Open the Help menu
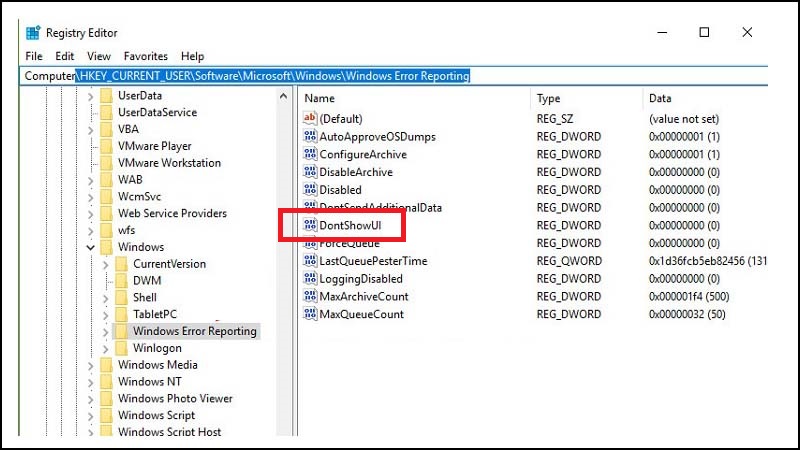 click(192, 56)
